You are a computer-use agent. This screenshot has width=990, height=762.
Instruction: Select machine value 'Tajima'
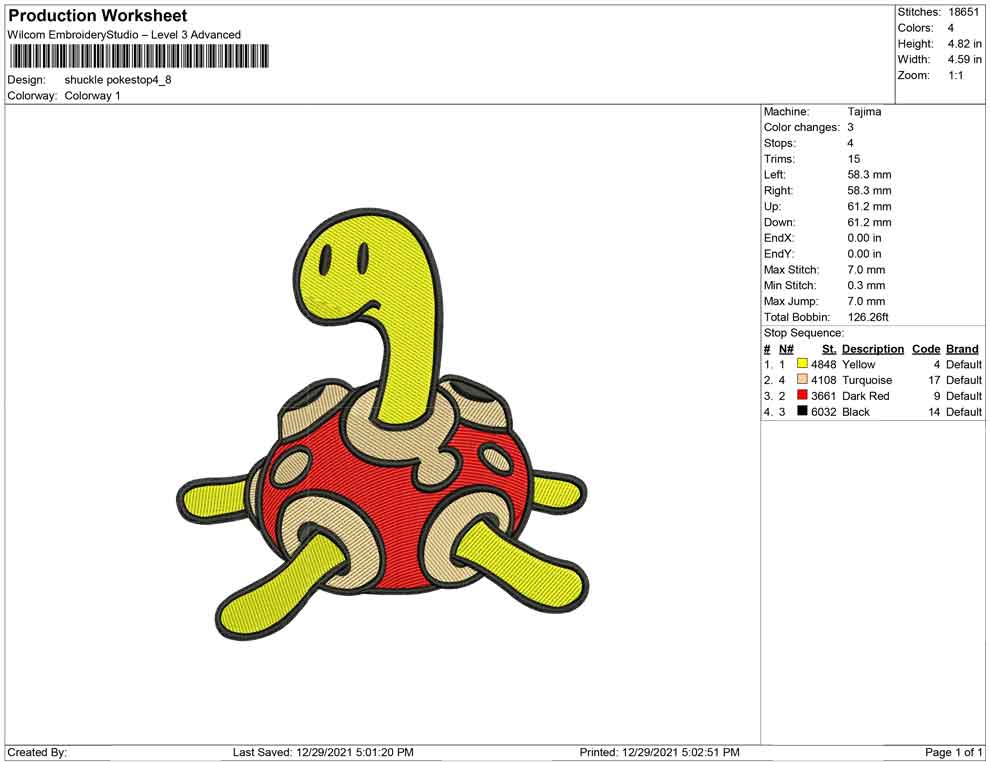[x=864, y=111]
